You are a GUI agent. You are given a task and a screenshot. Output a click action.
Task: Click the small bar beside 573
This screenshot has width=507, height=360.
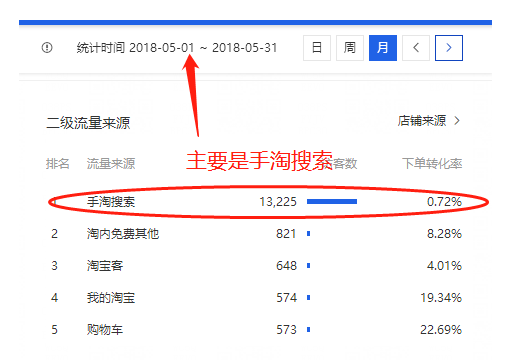tap(309, 330)
